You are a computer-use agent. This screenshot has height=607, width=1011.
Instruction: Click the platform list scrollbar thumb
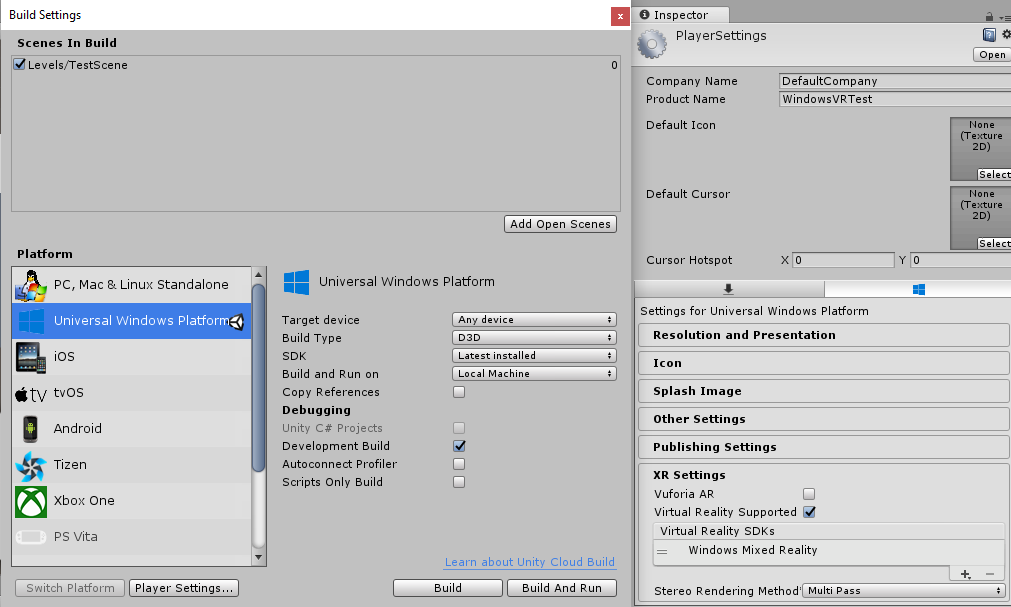pos(259,377)
